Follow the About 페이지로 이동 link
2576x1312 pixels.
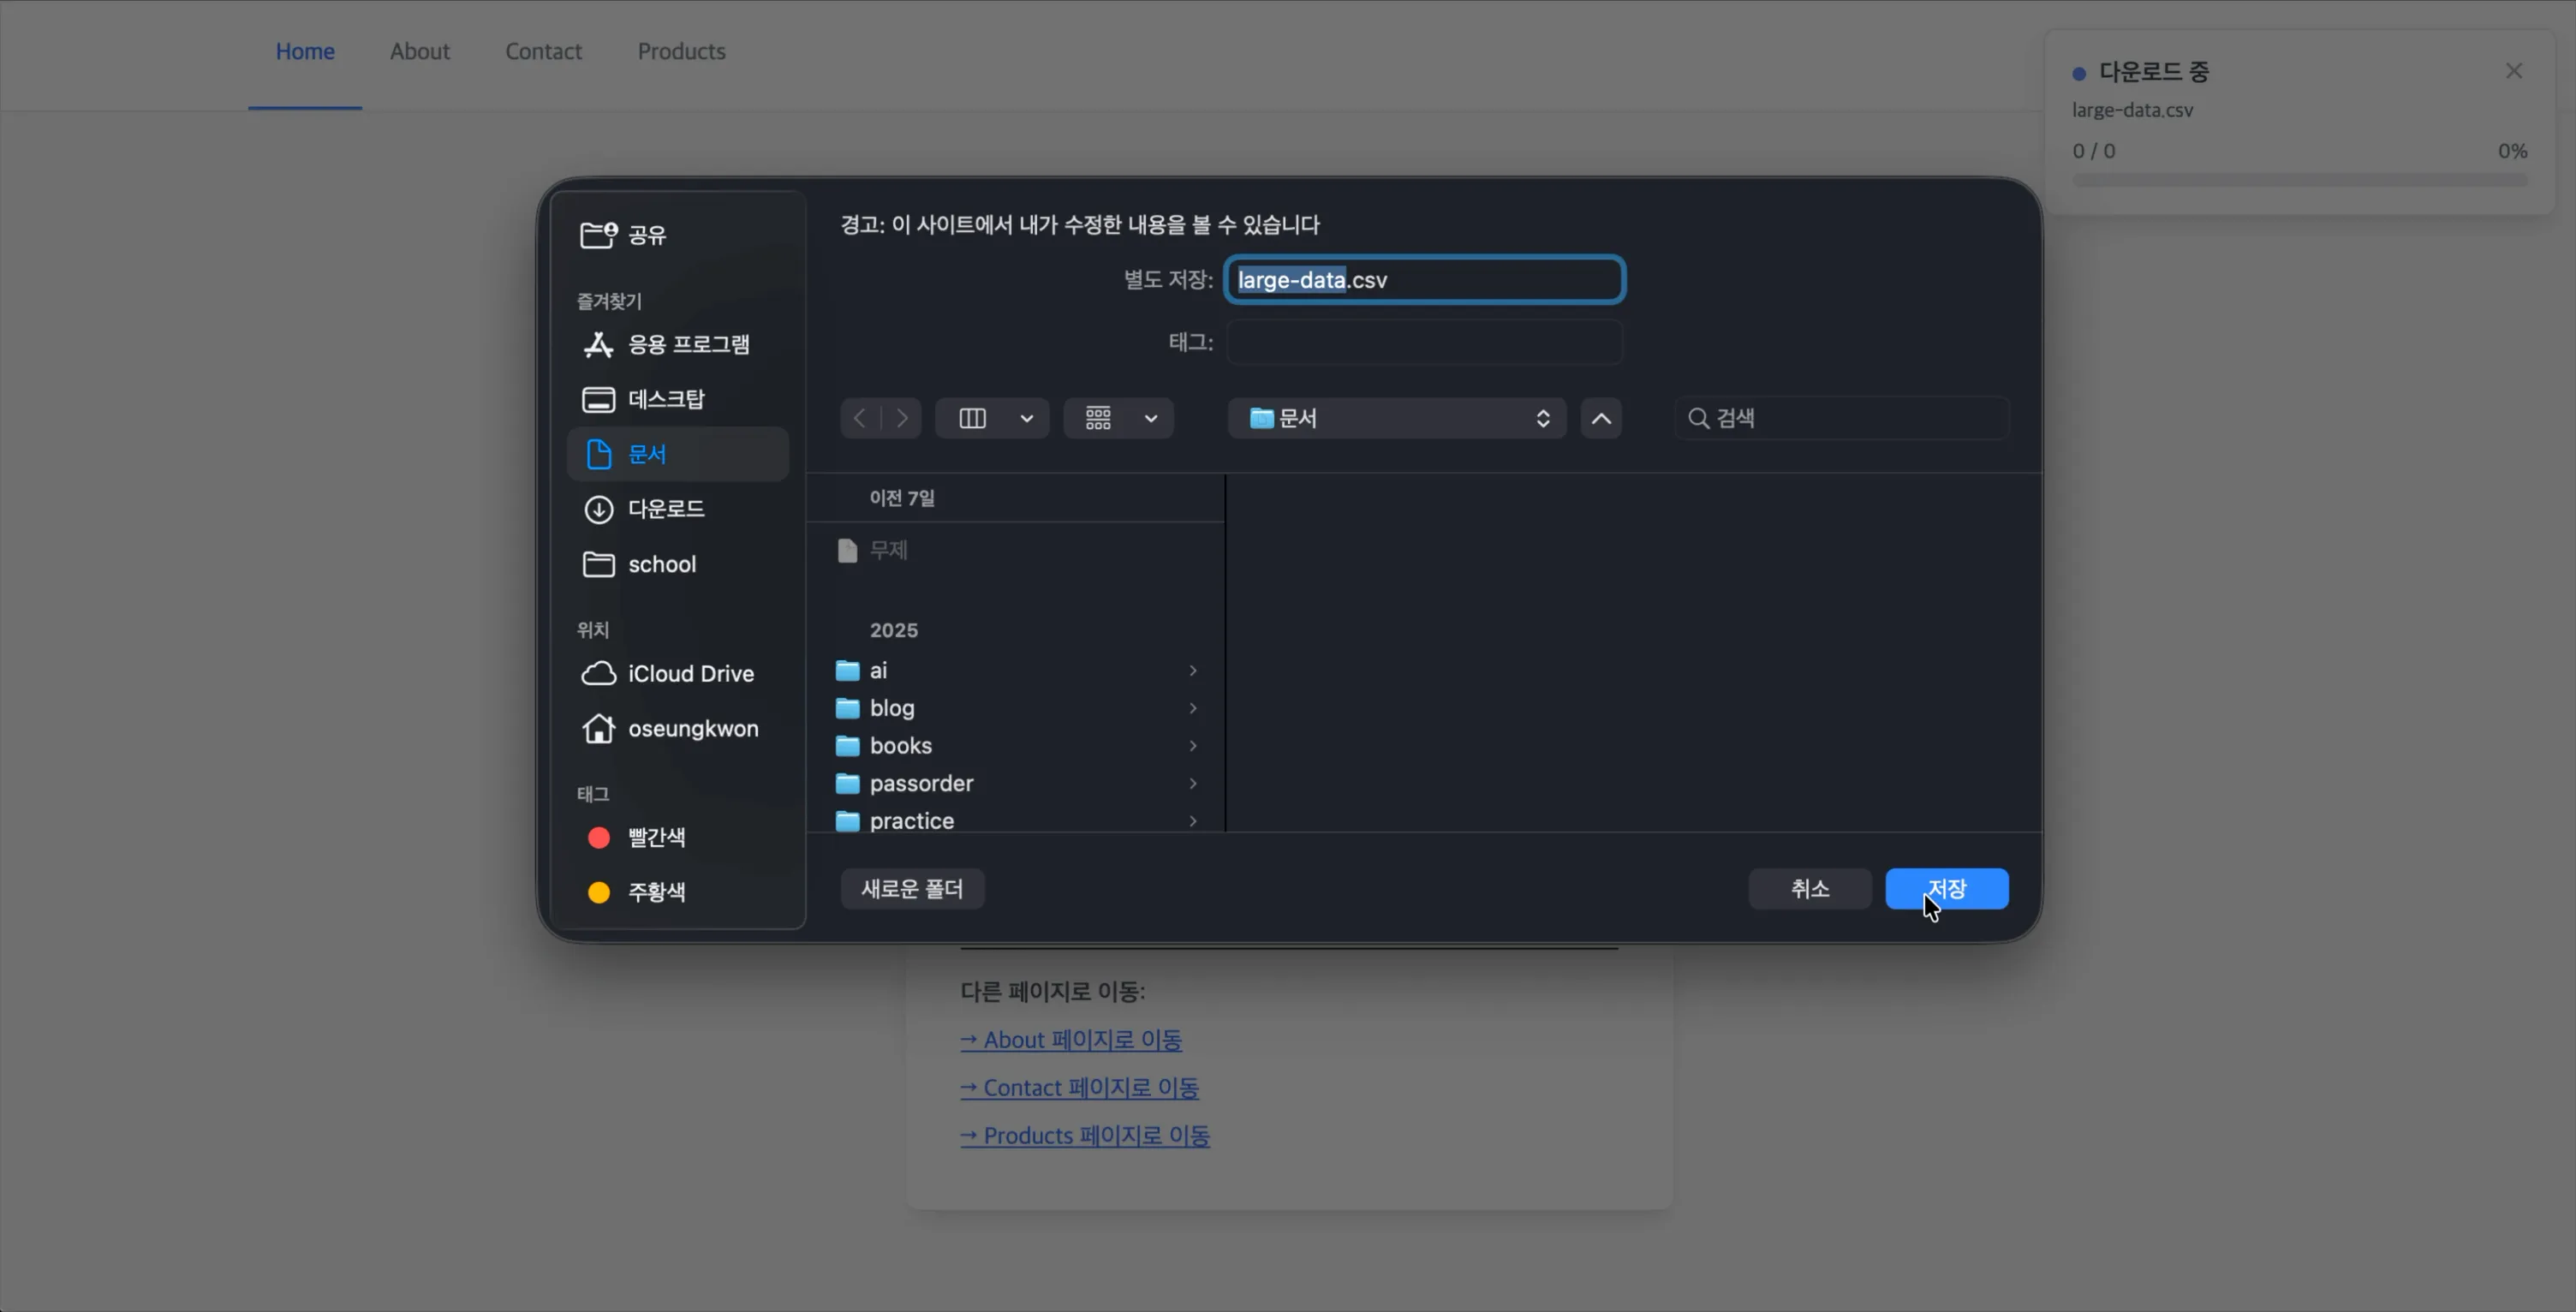click(1071, 1040)
